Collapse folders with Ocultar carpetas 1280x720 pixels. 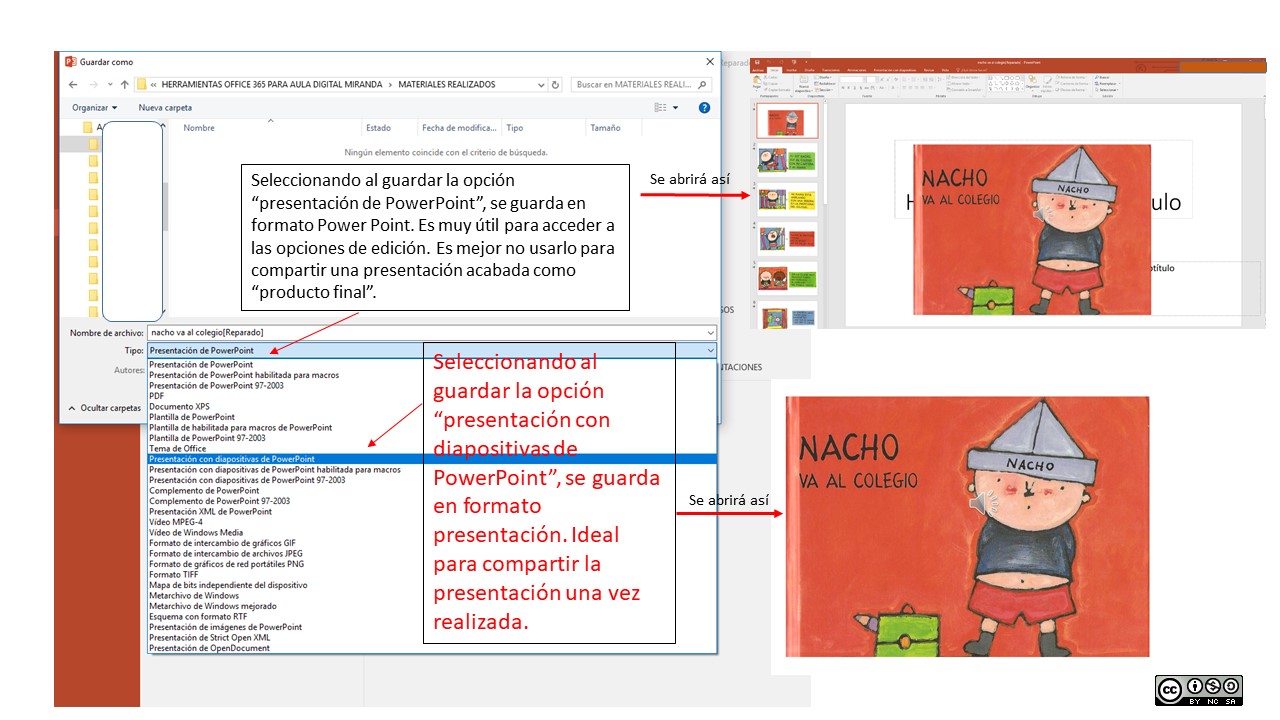point(104,408)
